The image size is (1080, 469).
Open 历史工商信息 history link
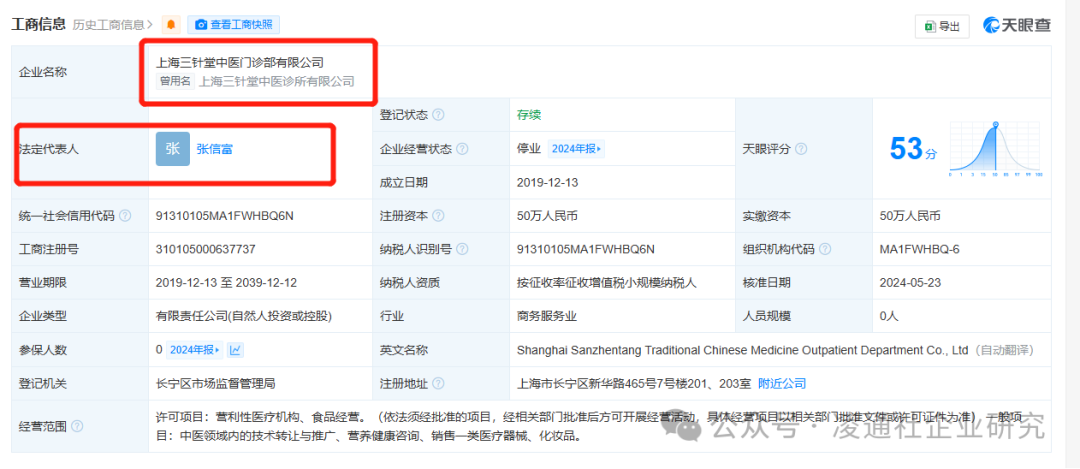pyautogui.click(x=113, y=25)
